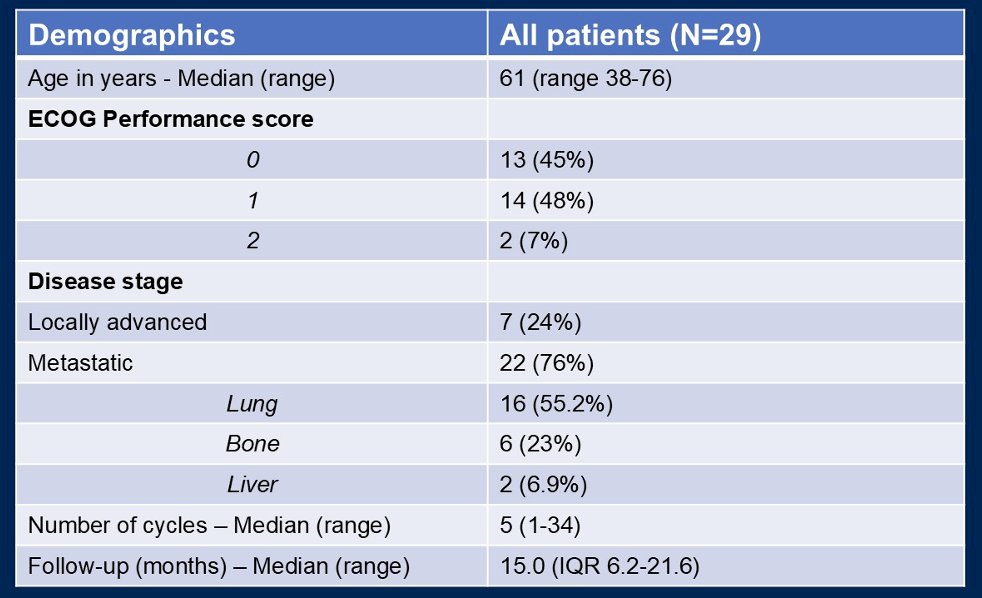
Task: Select the Liver 2 (6.9%) value
Action: coord(543,484)
